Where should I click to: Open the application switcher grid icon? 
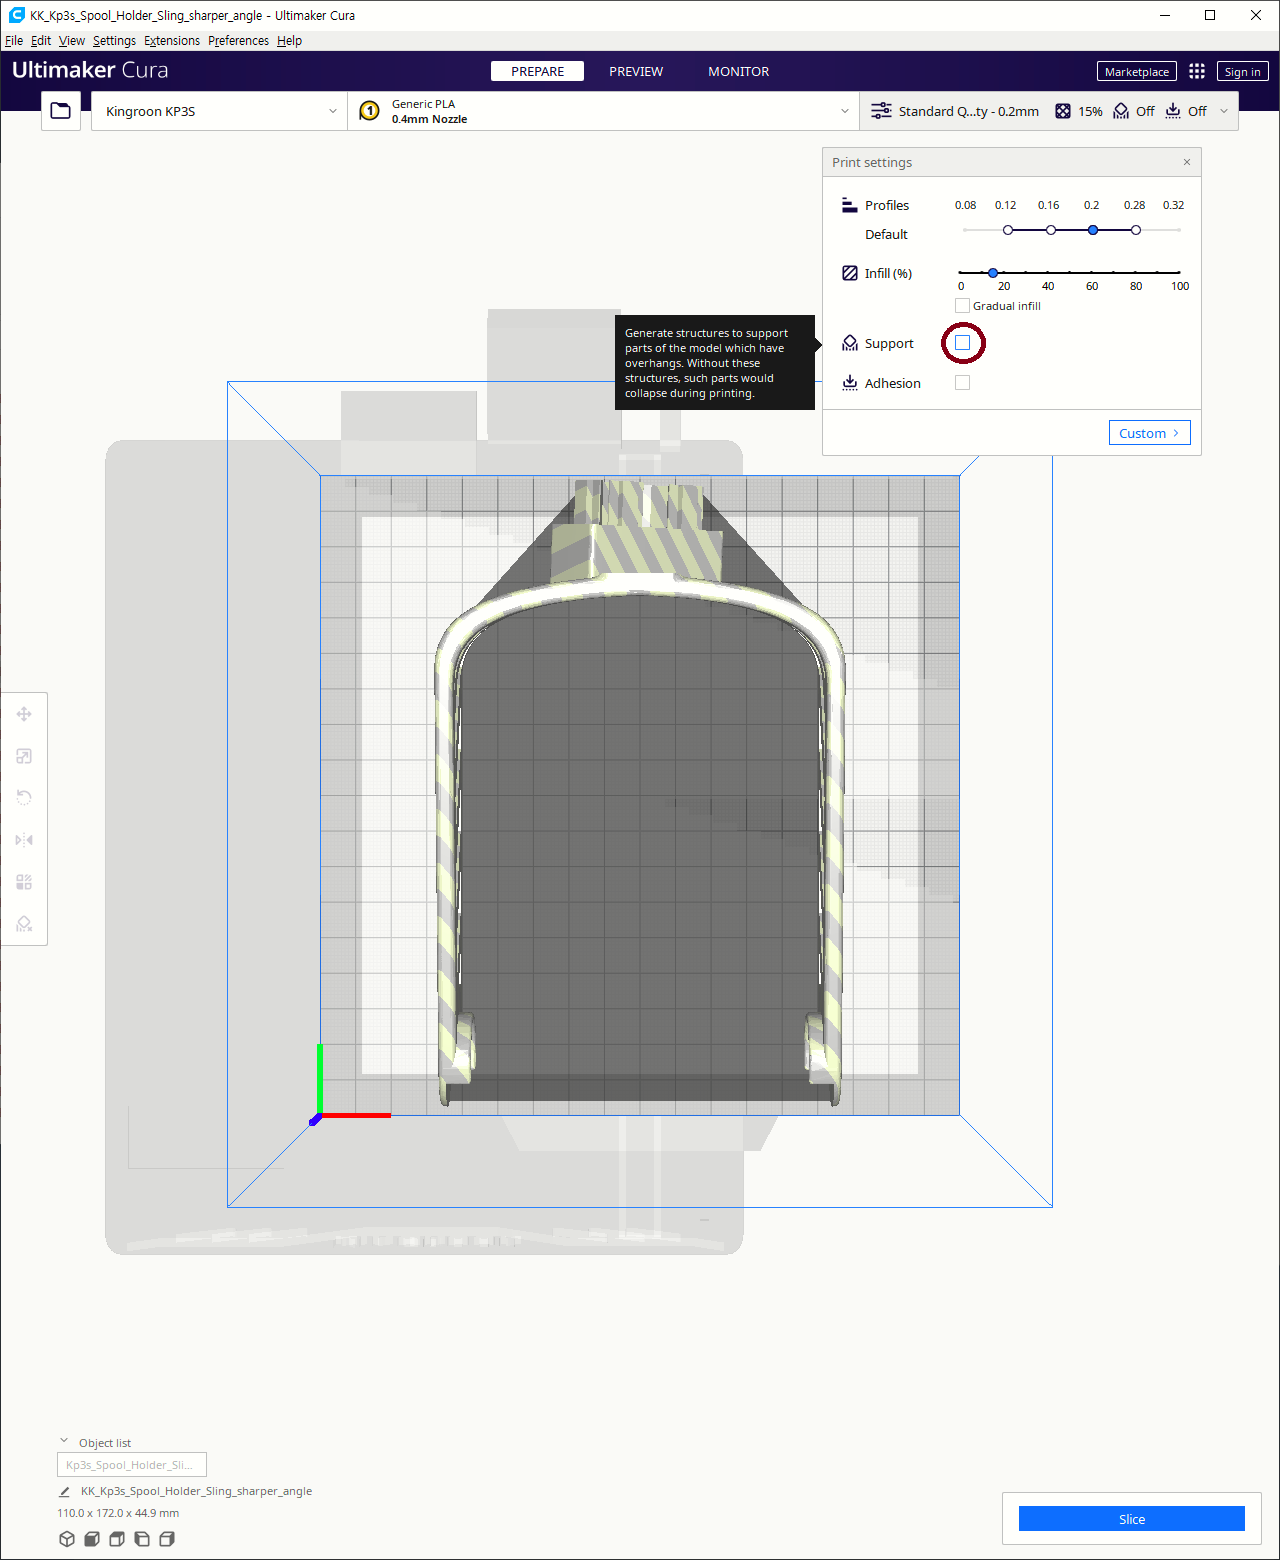pos(1197,71)
